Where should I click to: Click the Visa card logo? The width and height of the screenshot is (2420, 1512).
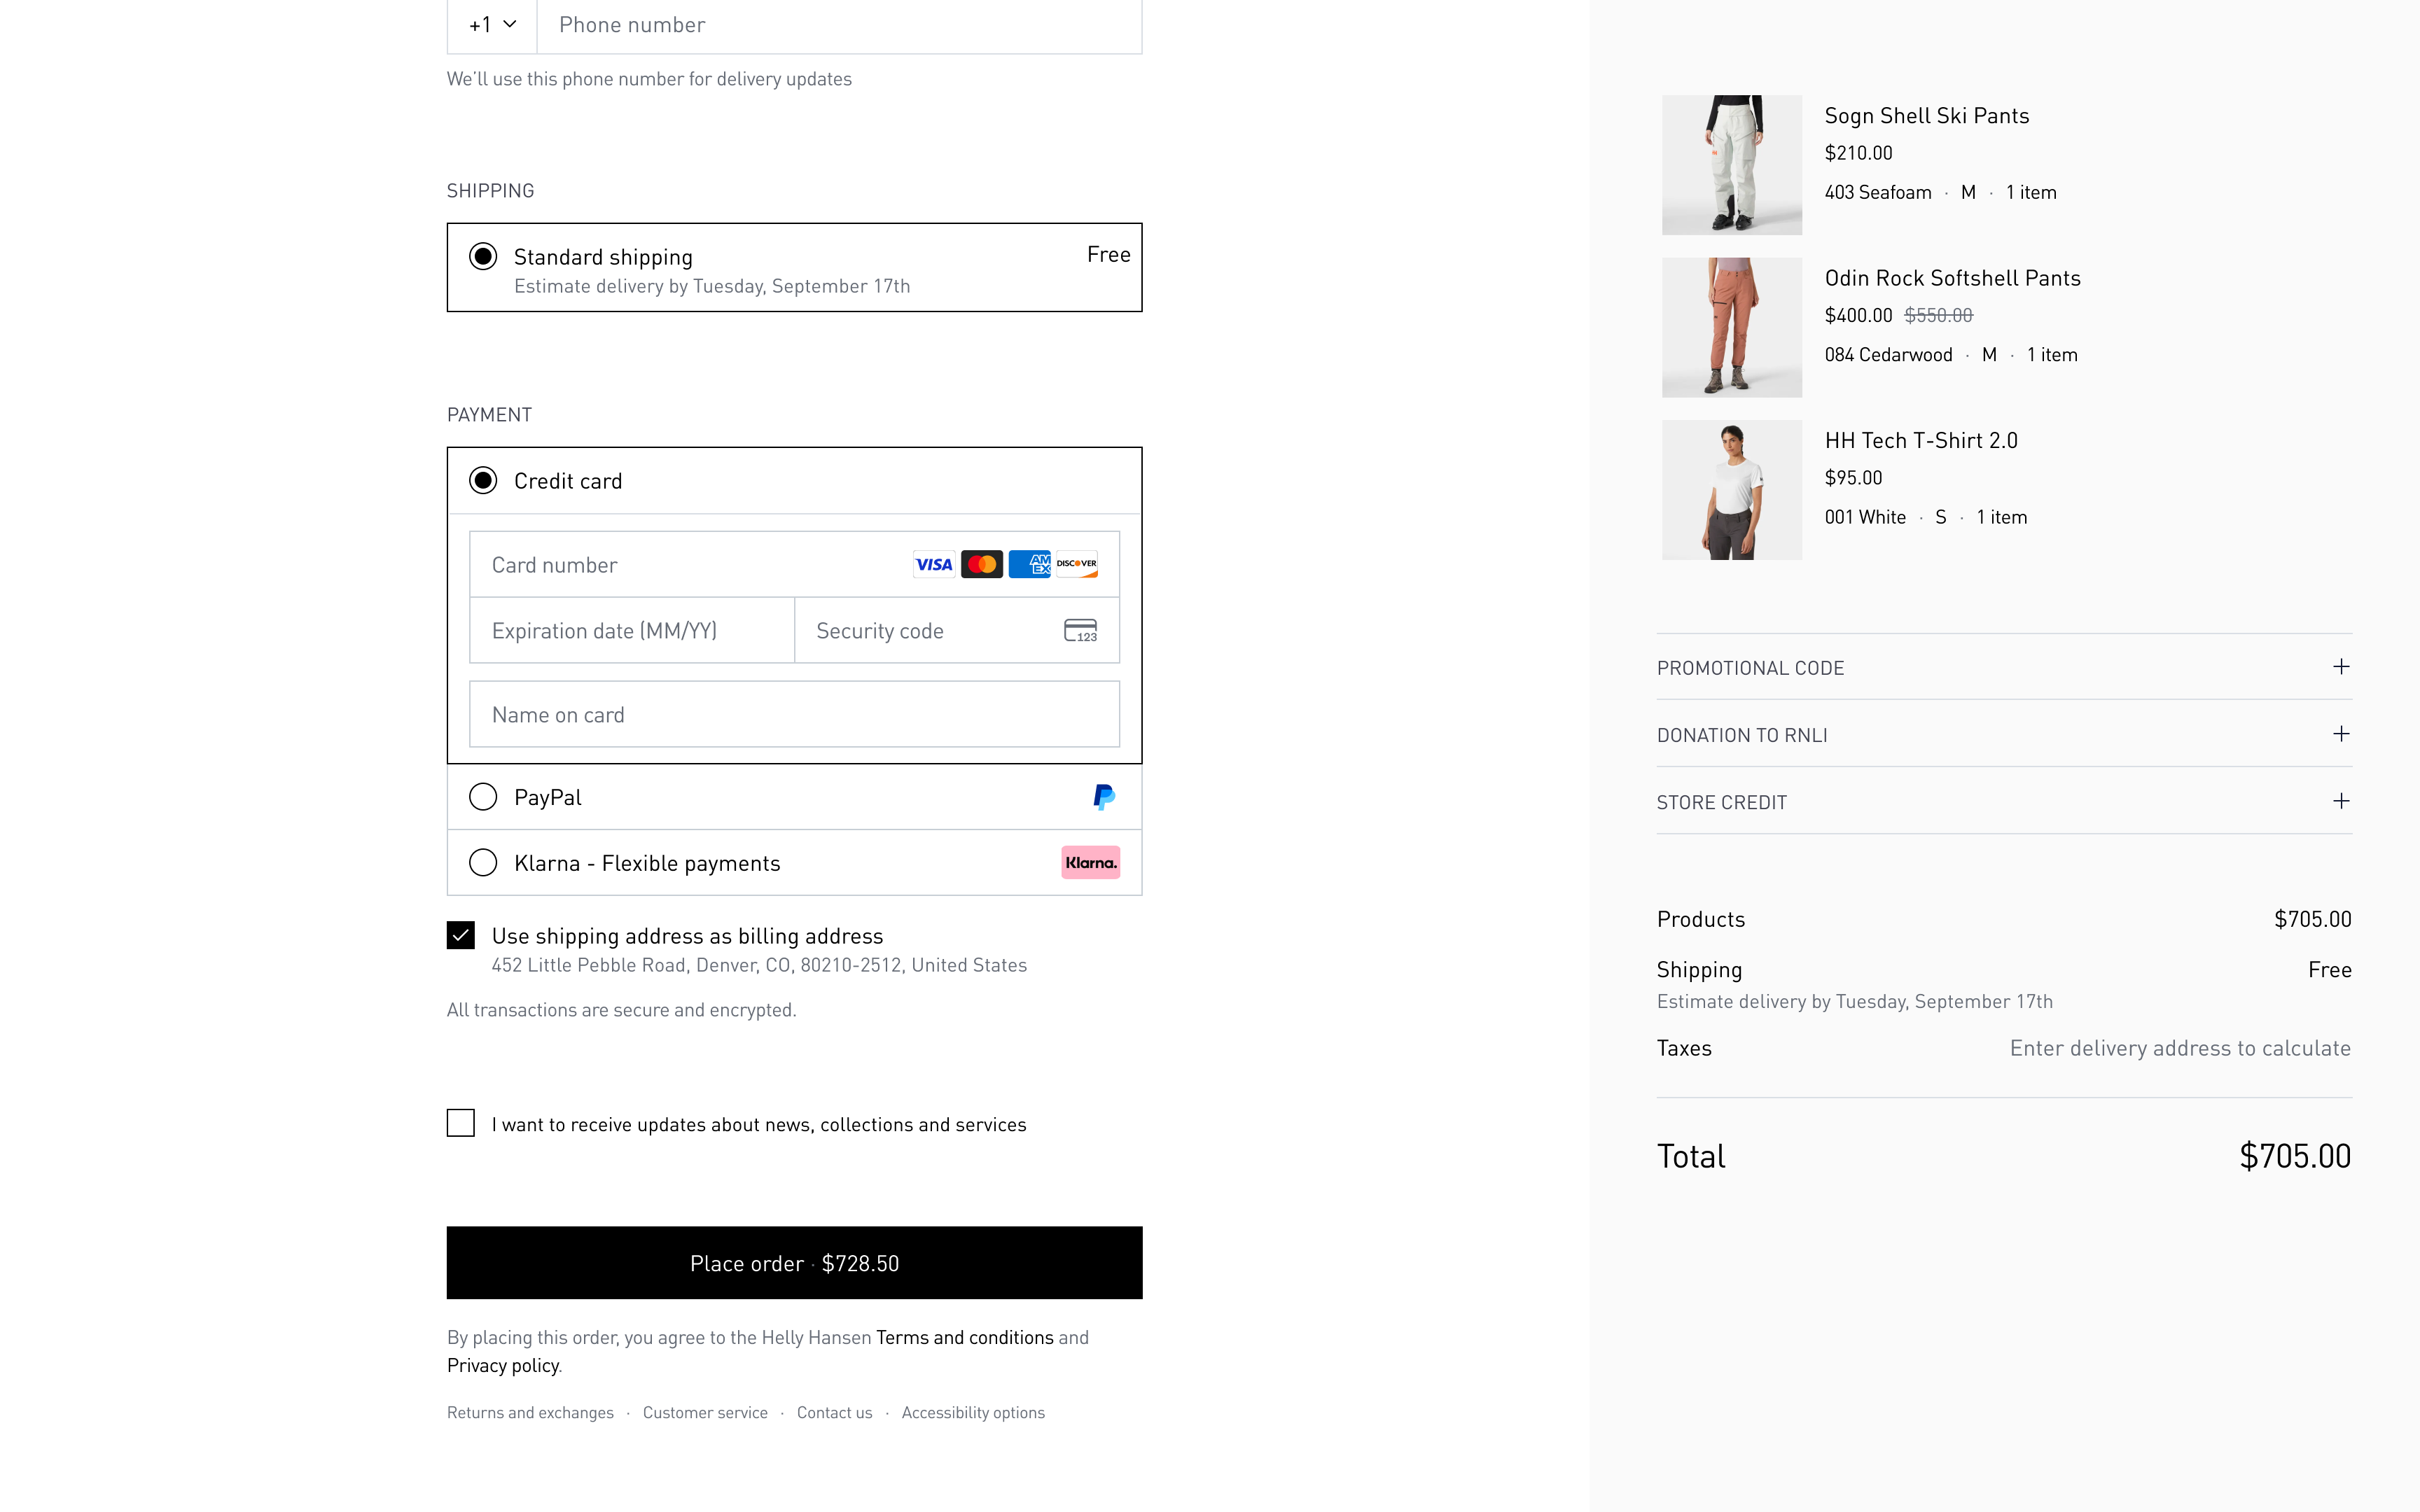coord(933,564)
